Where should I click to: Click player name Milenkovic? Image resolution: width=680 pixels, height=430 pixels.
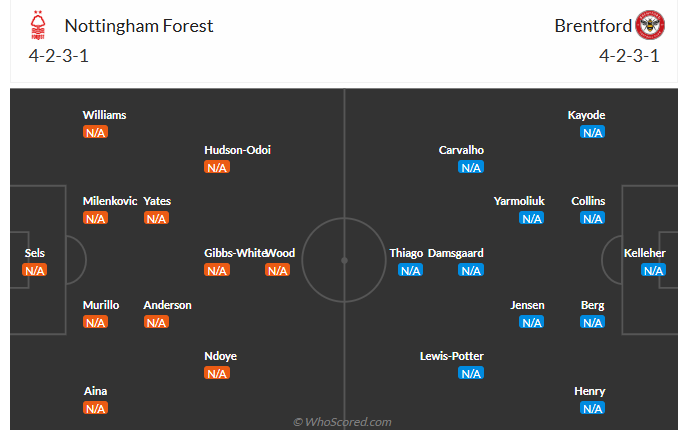[x=108, y=201]
